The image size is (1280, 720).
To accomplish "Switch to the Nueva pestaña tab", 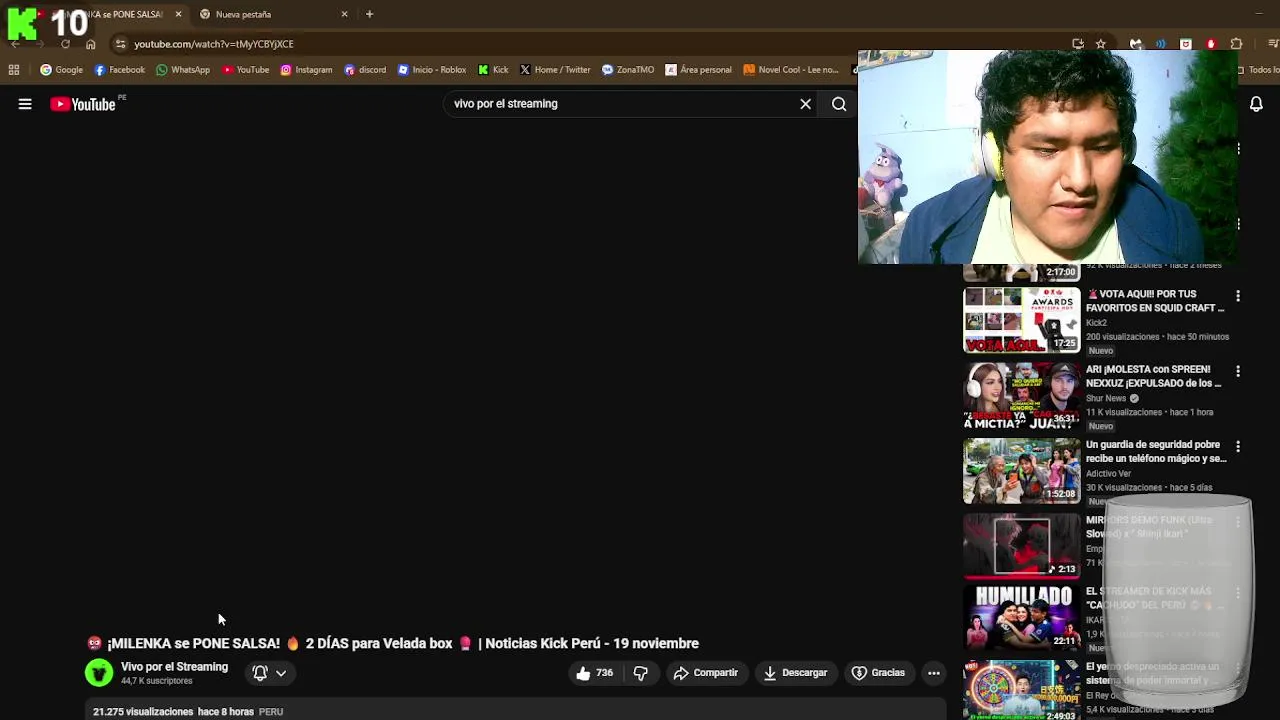I will point(272,14).
